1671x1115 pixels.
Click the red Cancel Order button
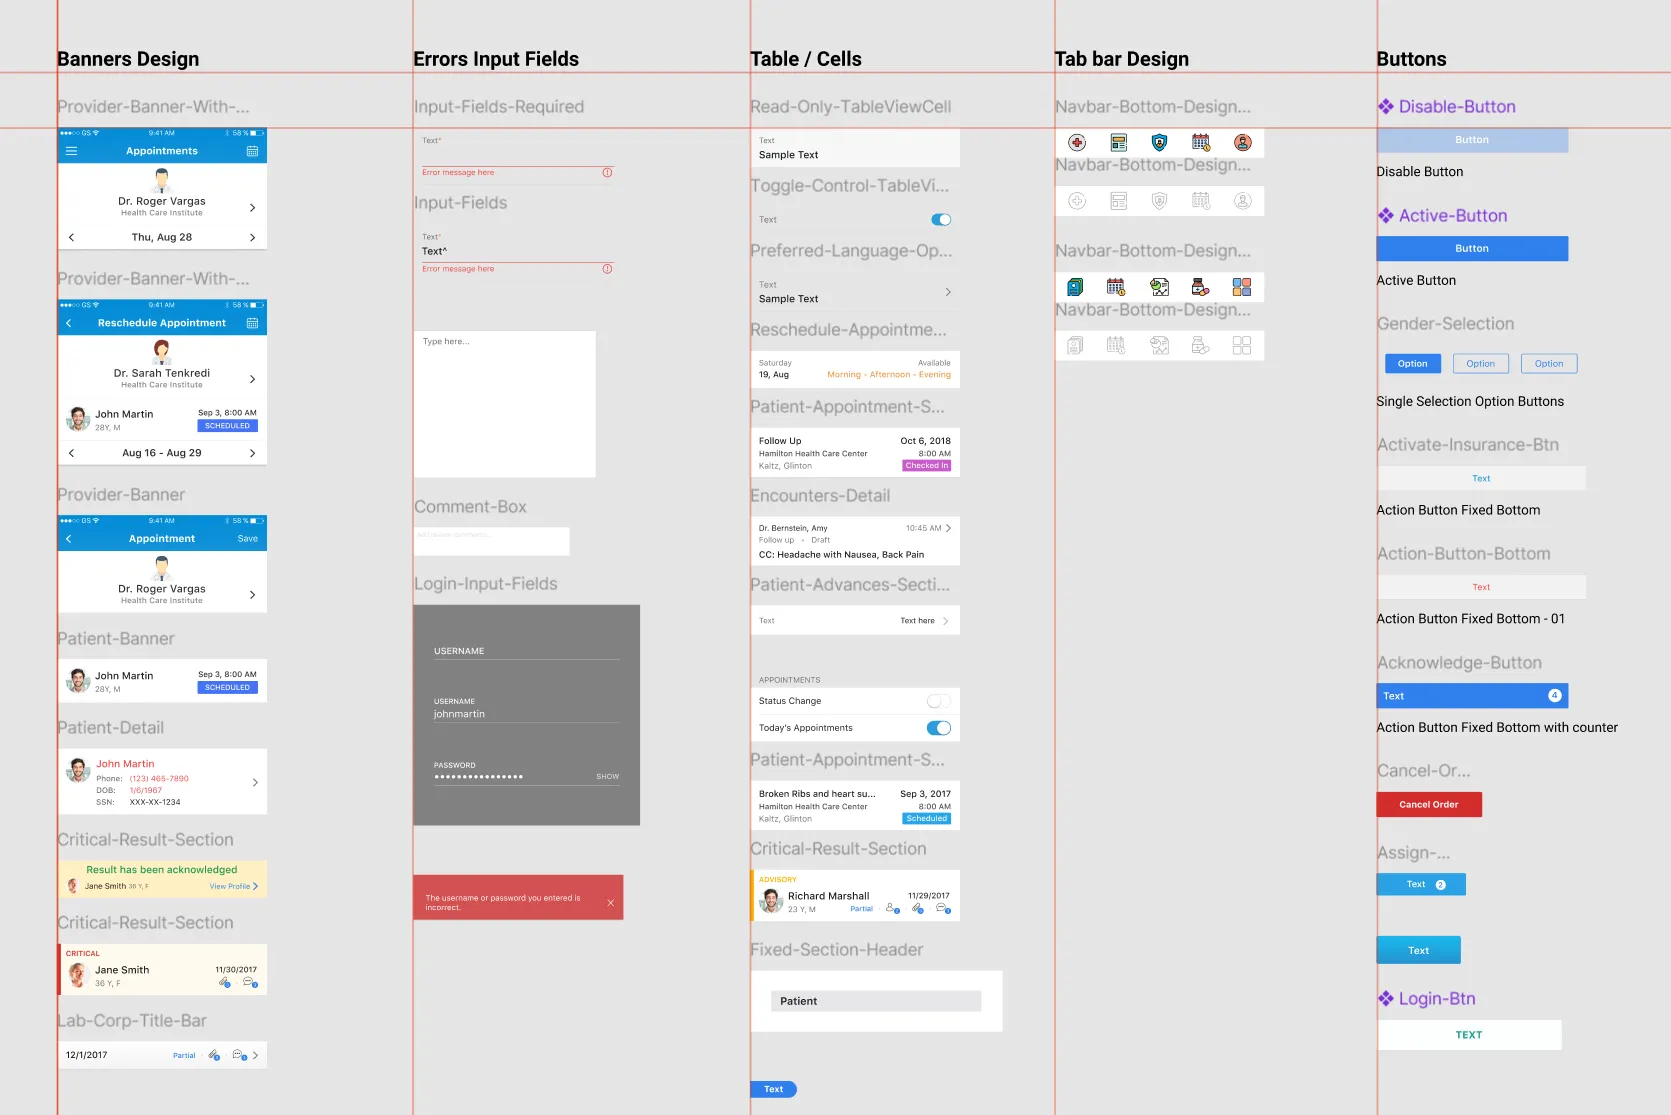1429,805
